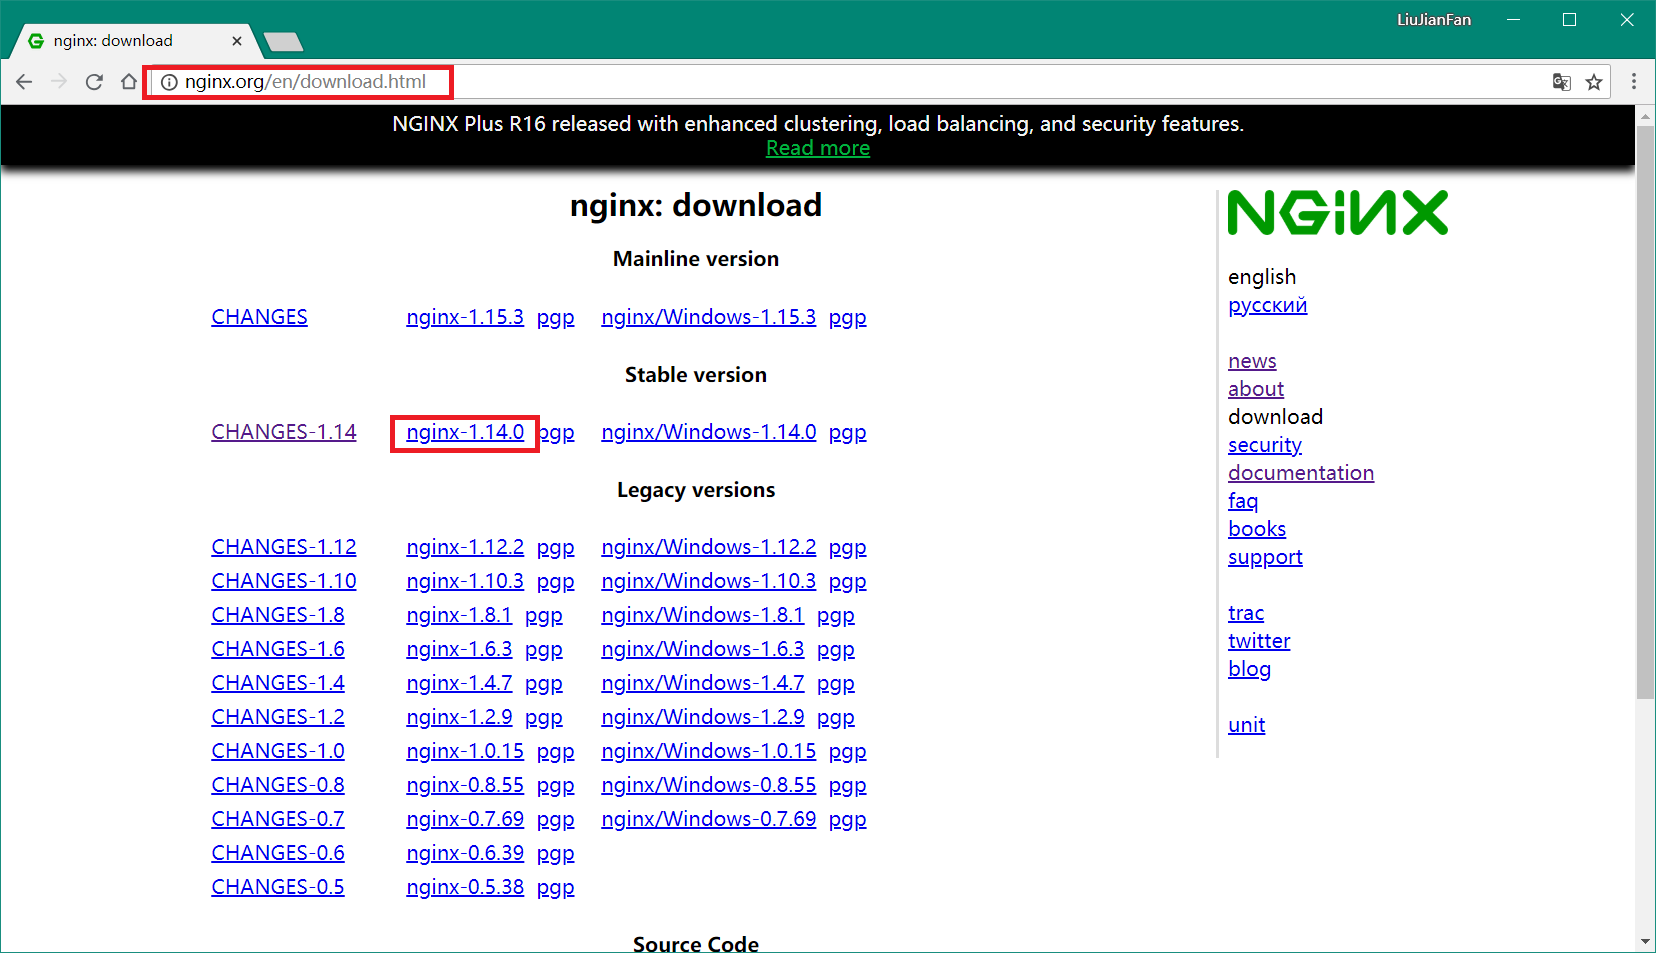The width and height of the screenshot is (1656, 953).
Task: Open CHANGES-1.4 link
Action: pyautogui.click(x=278, y=683)
